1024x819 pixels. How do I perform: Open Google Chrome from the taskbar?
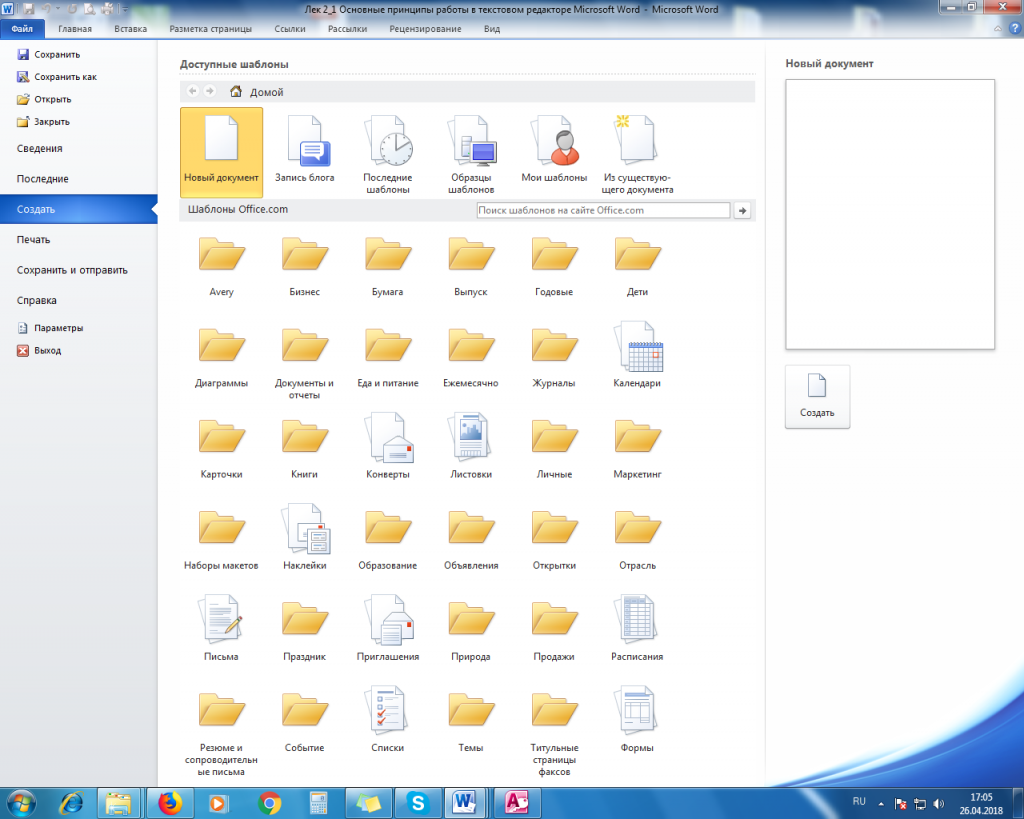(x=269, y=803)
